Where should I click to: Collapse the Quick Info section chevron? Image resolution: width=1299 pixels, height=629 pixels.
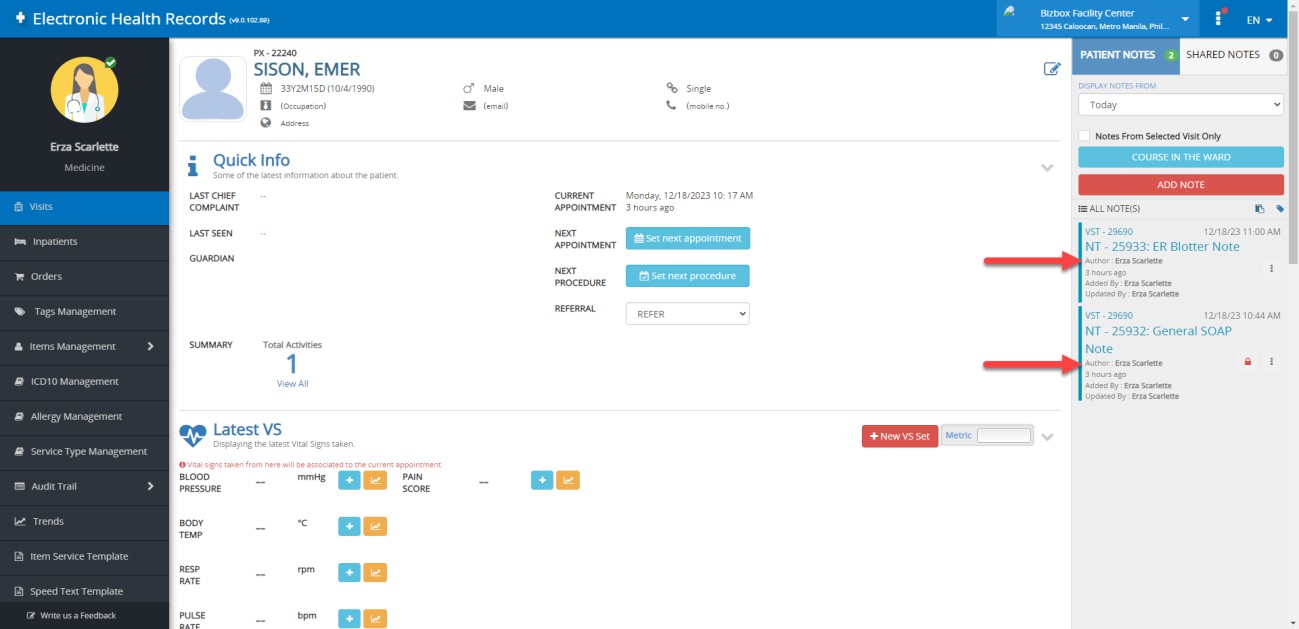pos(1047,167)
